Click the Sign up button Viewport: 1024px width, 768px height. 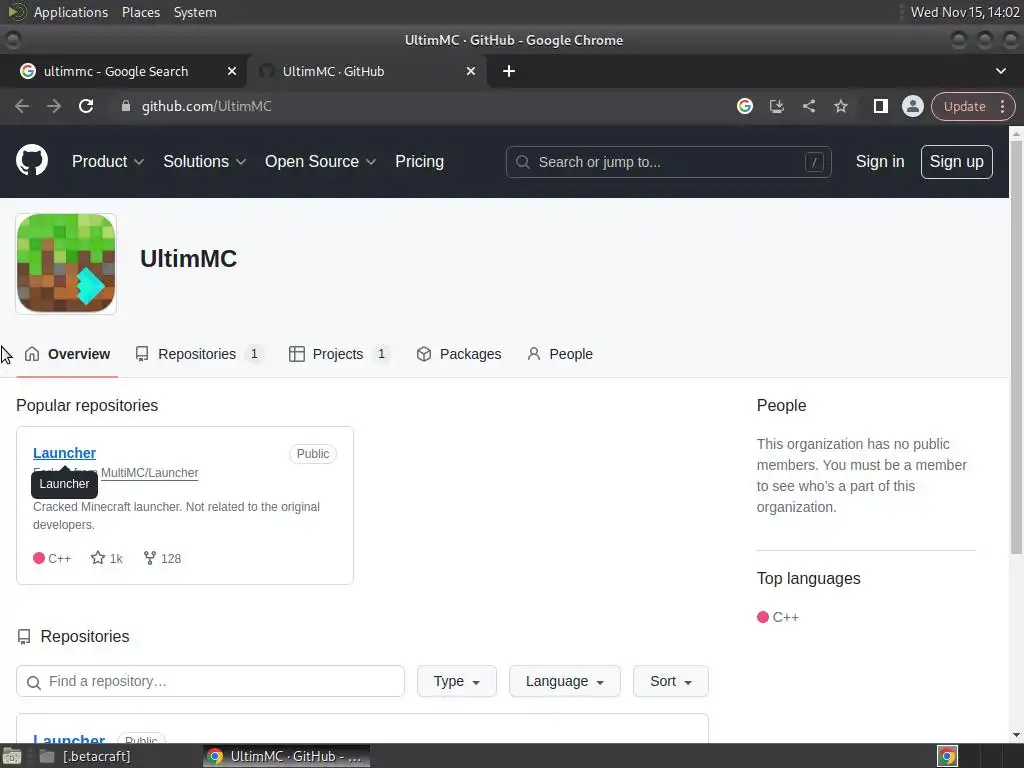pyautogui.click(x=956, y=161)
